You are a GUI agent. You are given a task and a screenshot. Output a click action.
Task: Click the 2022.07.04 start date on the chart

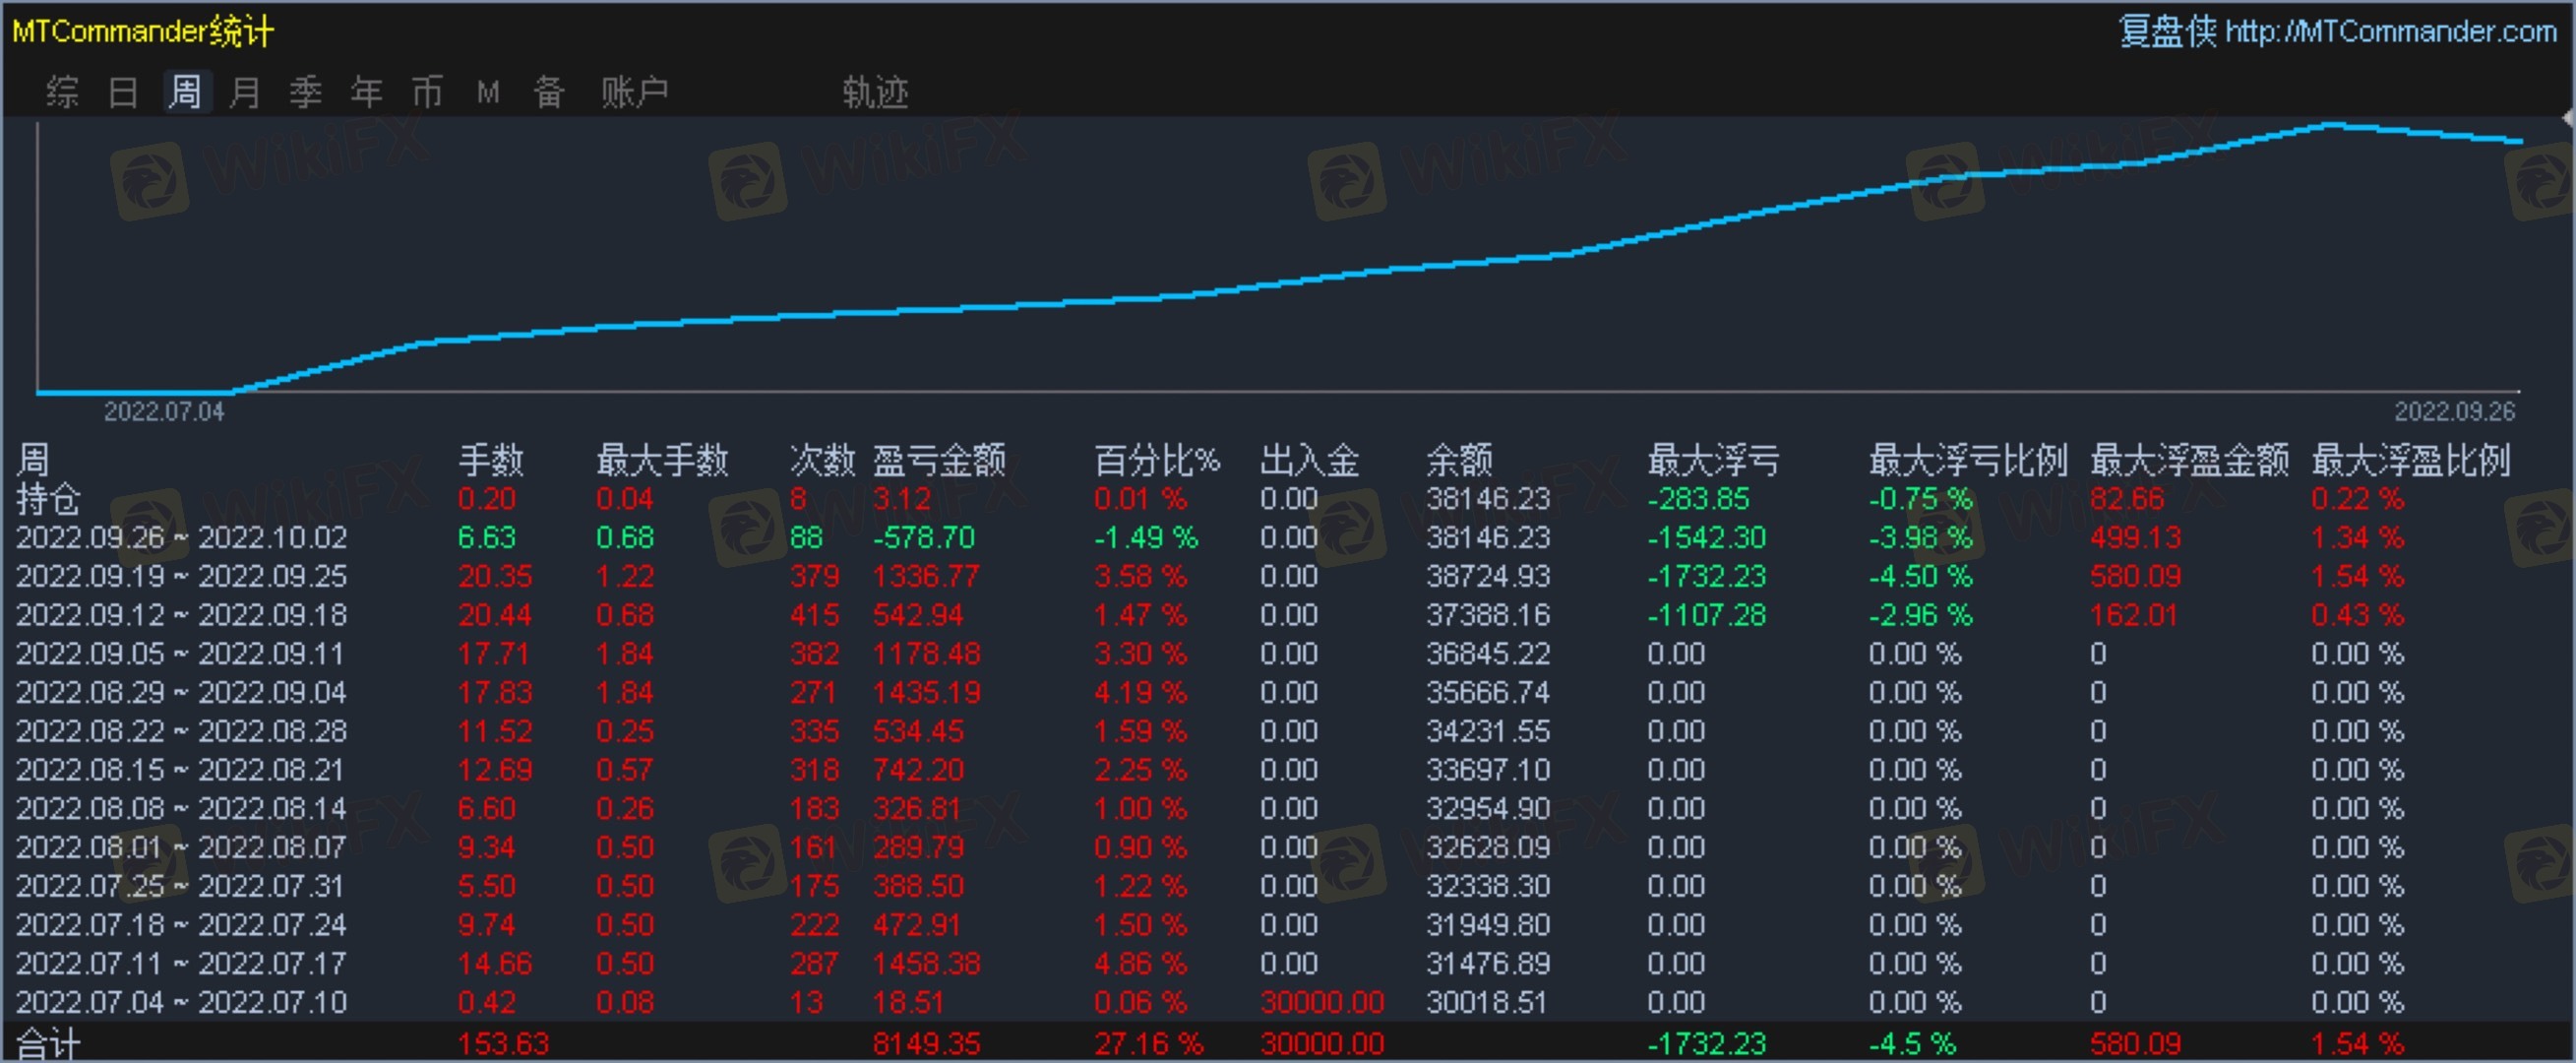click(x=164, y=412)
